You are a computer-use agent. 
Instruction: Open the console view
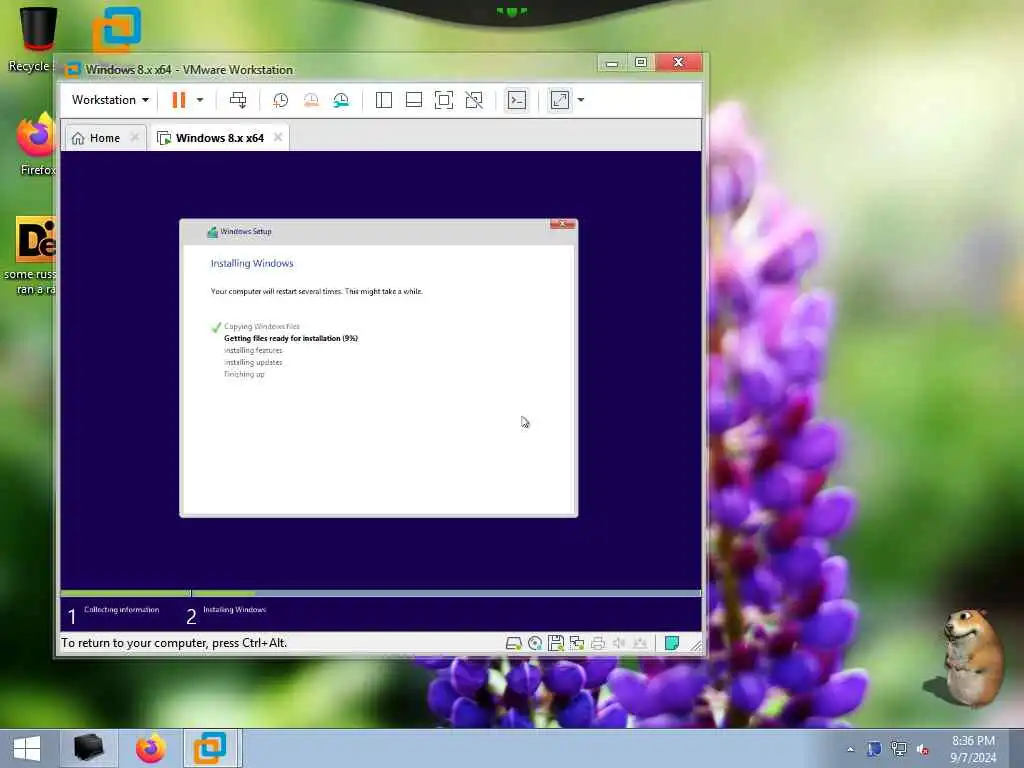[517, 100]
